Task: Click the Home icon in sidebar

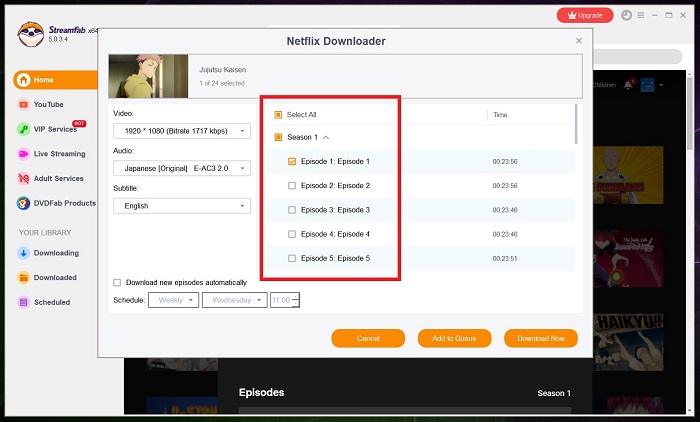Action: pos(23,80)
